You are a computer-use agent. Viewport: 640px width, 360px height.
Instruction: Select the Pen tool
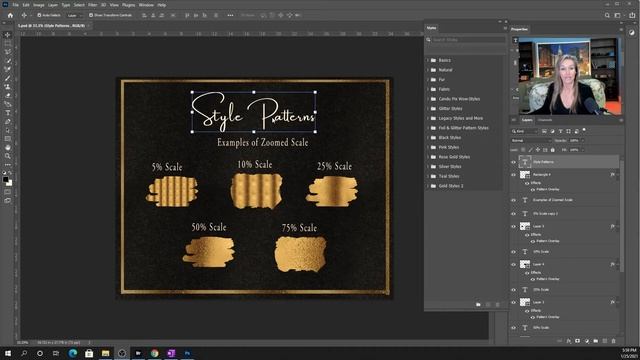point(7,121)
